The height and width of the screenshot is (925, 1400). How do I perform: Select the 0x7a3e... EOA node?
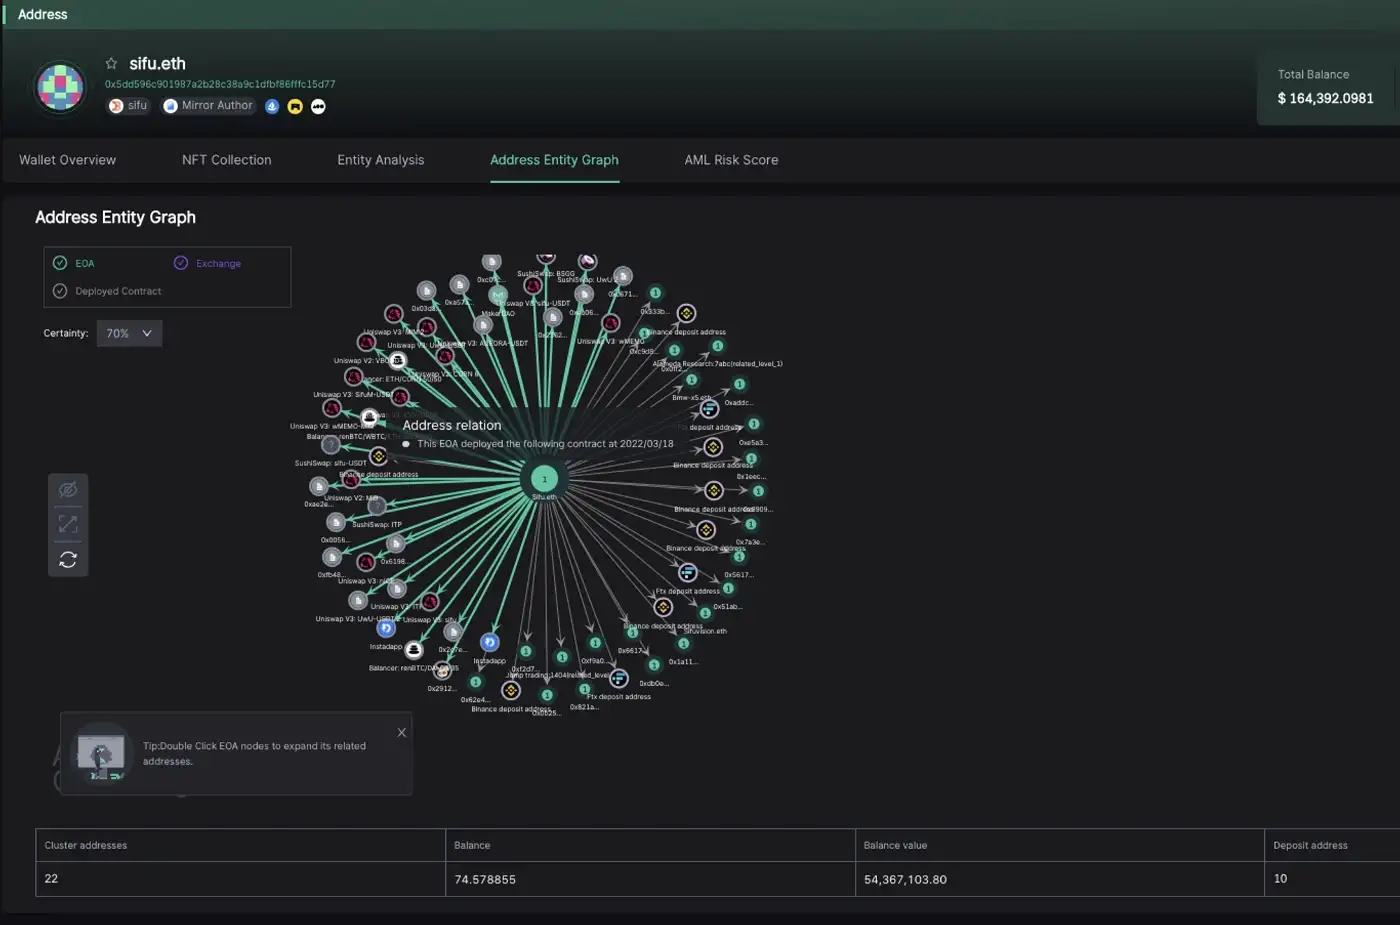tap(750, 524)
